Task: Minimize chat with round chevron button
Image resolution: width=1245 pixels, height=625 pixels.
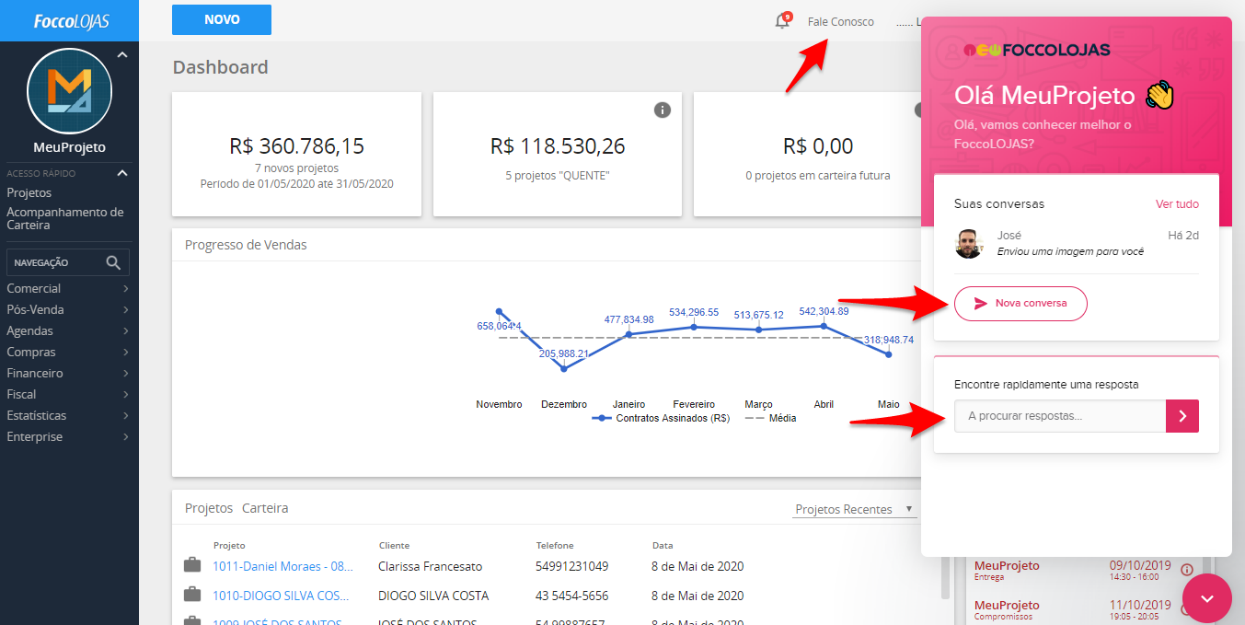Action: (1207, 598)
